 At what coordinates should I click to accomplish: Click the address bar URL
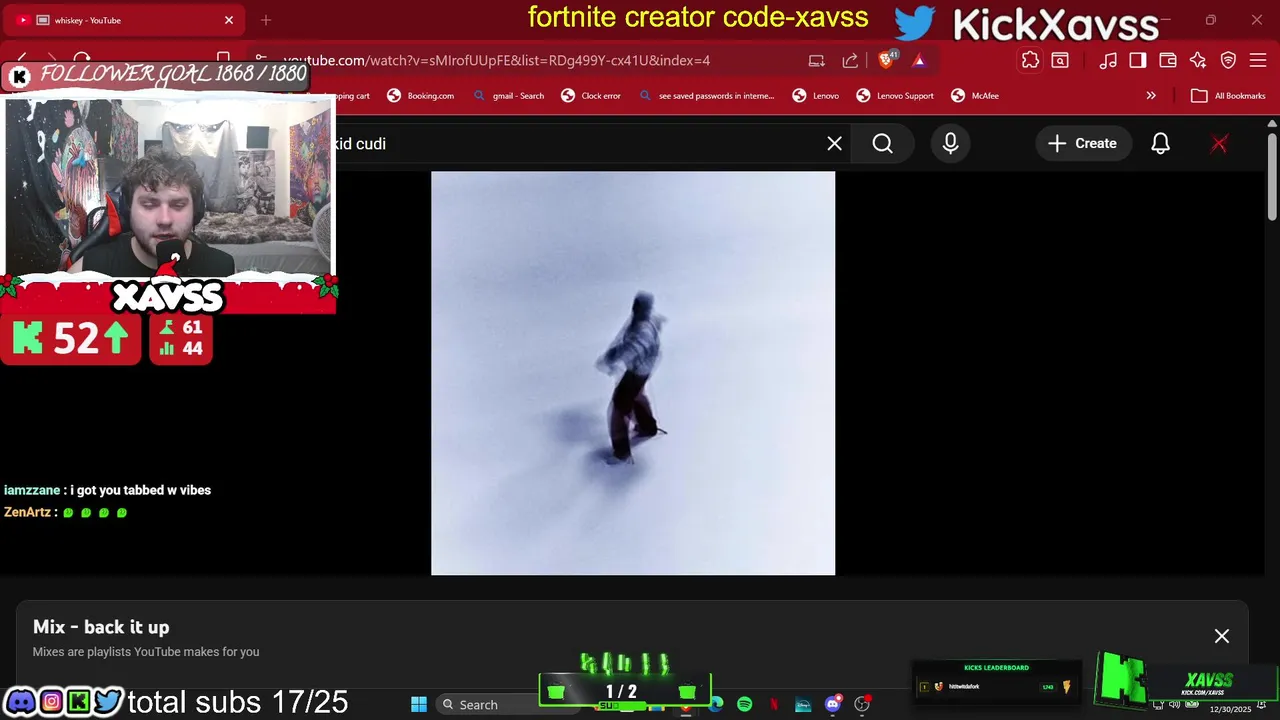[x=497, y=60]
